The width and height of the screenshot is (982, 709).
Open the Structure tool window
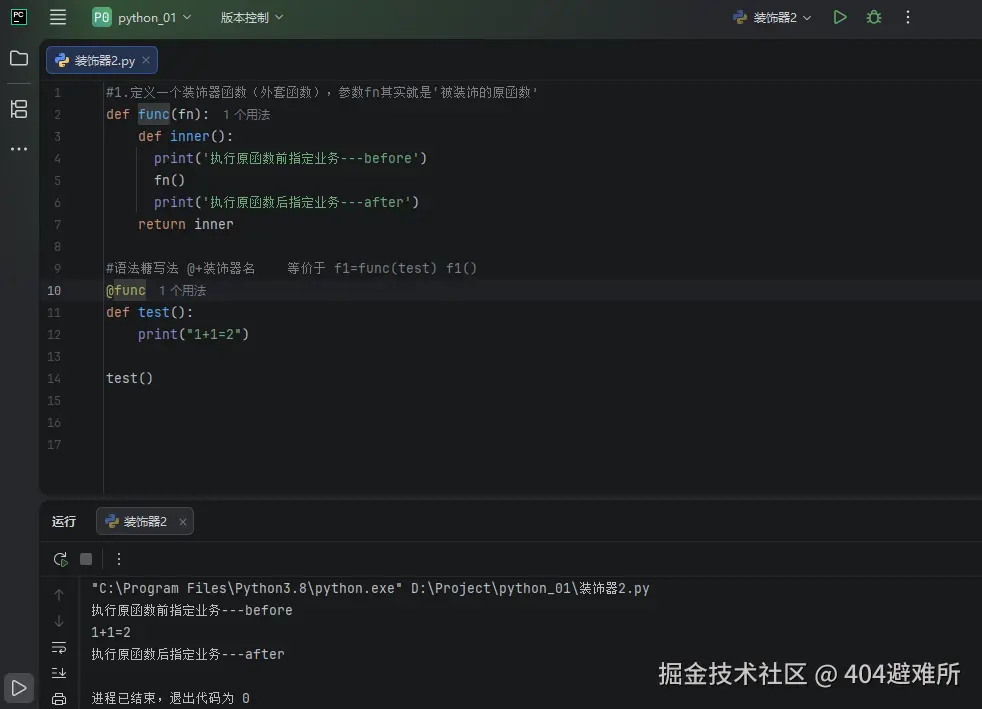(x=19, y=109)
